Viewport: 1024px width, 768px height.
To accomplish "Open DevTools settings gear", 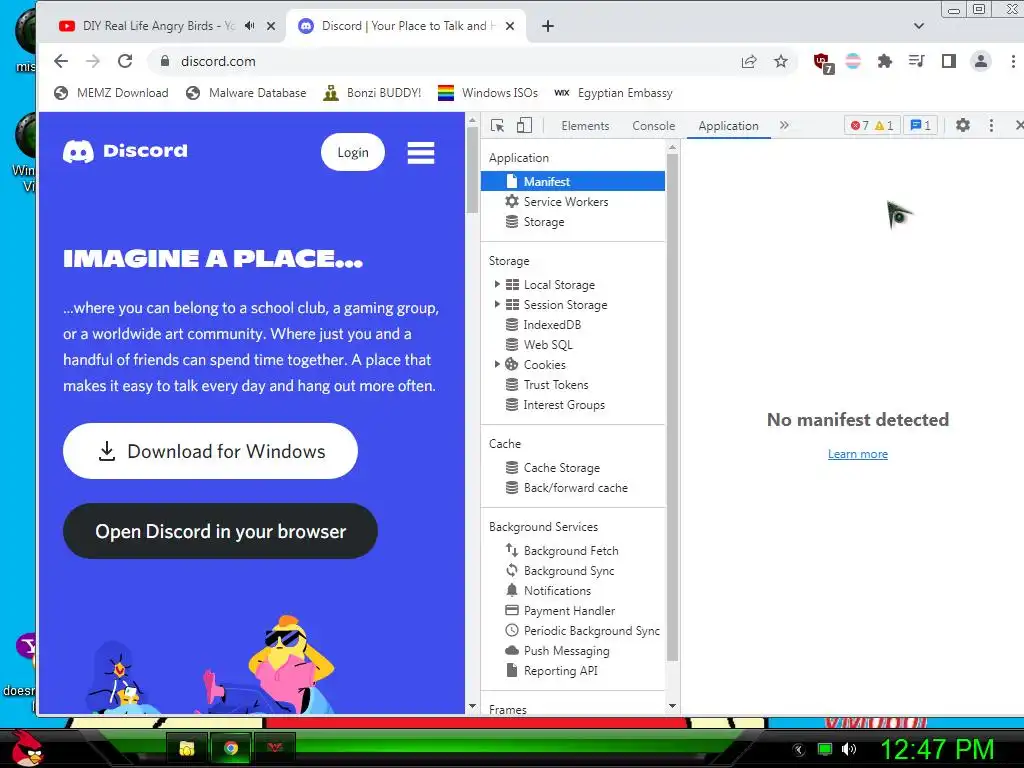I will click(x=963, y=125).
